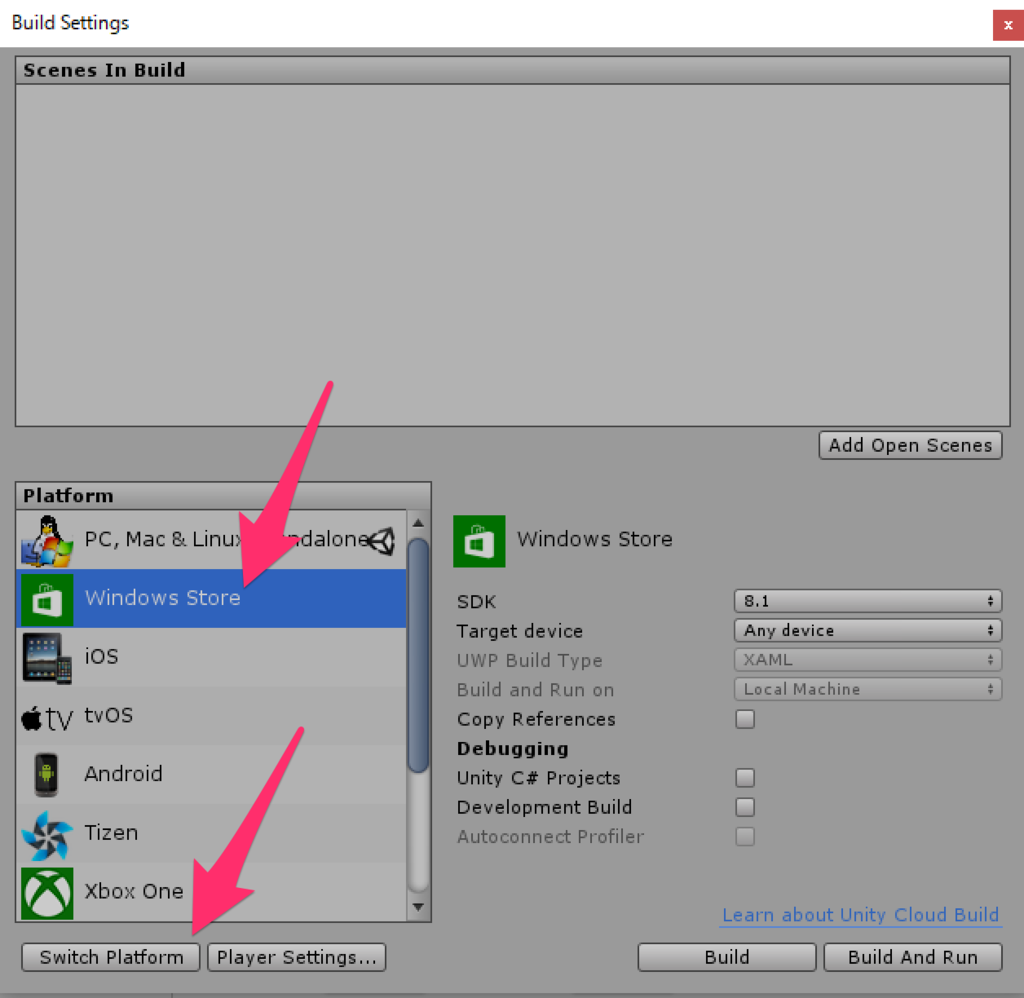Click platform list scroll up arrow
The width and height of the screenshot is (1024, 998).
click(x=419, y=523)
